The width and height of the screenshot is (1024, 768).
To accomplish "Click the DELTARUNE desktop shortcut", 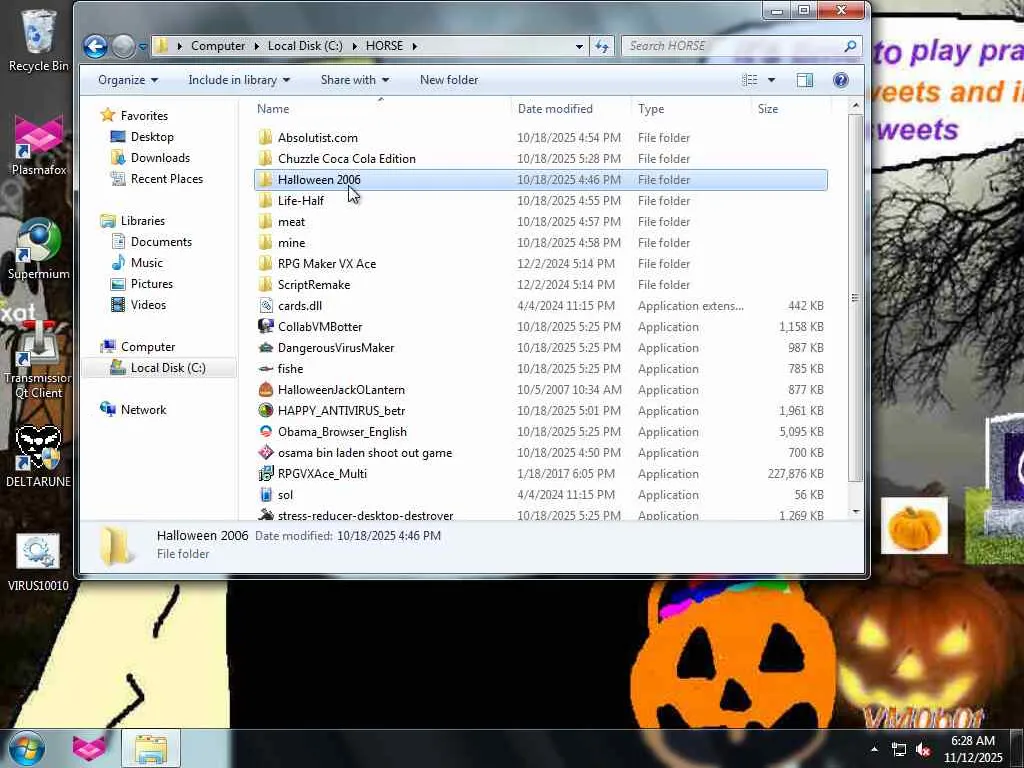I will point(38,456).
